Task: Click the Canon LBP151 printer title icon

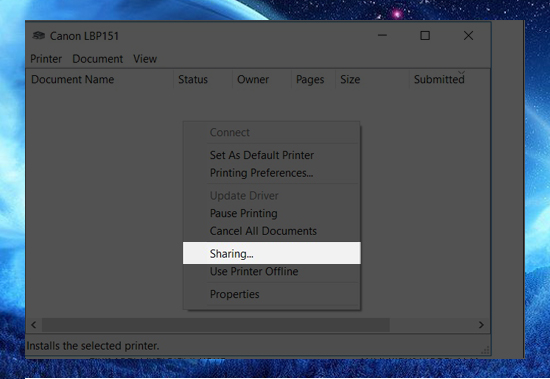Action: point(39,35)
